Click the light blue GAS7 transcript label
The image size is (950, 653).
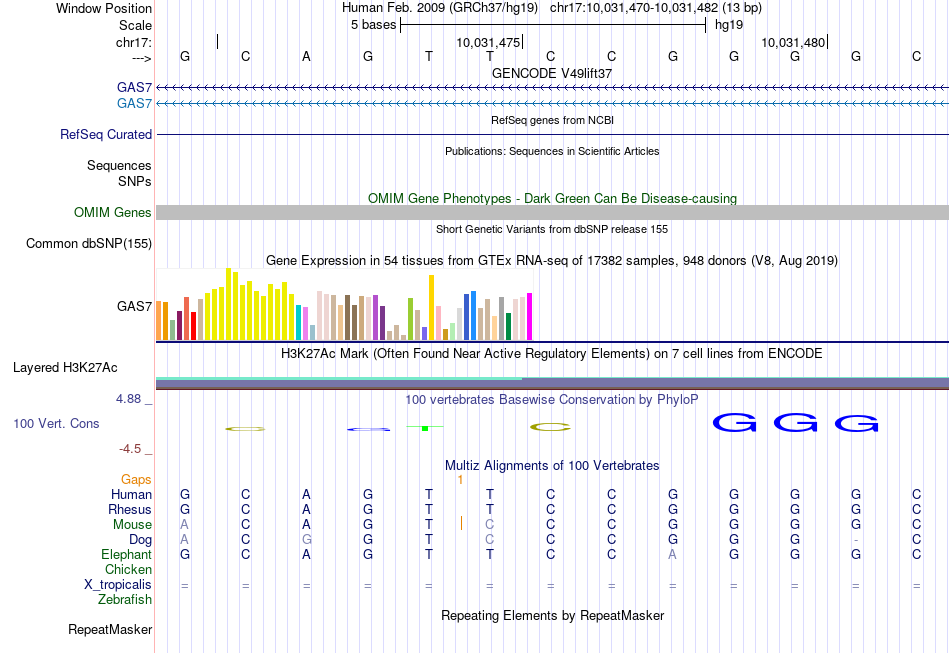(135, 104)
